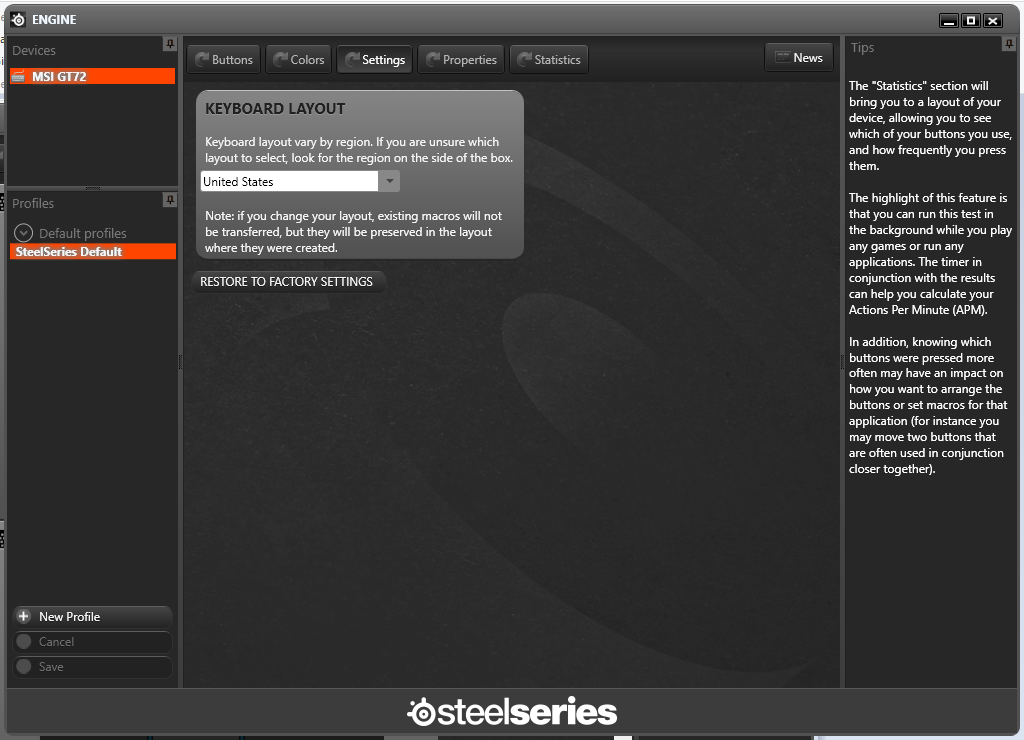Open the keyboard layout region combo box
1024x740 pixels.
pos(300,182)
